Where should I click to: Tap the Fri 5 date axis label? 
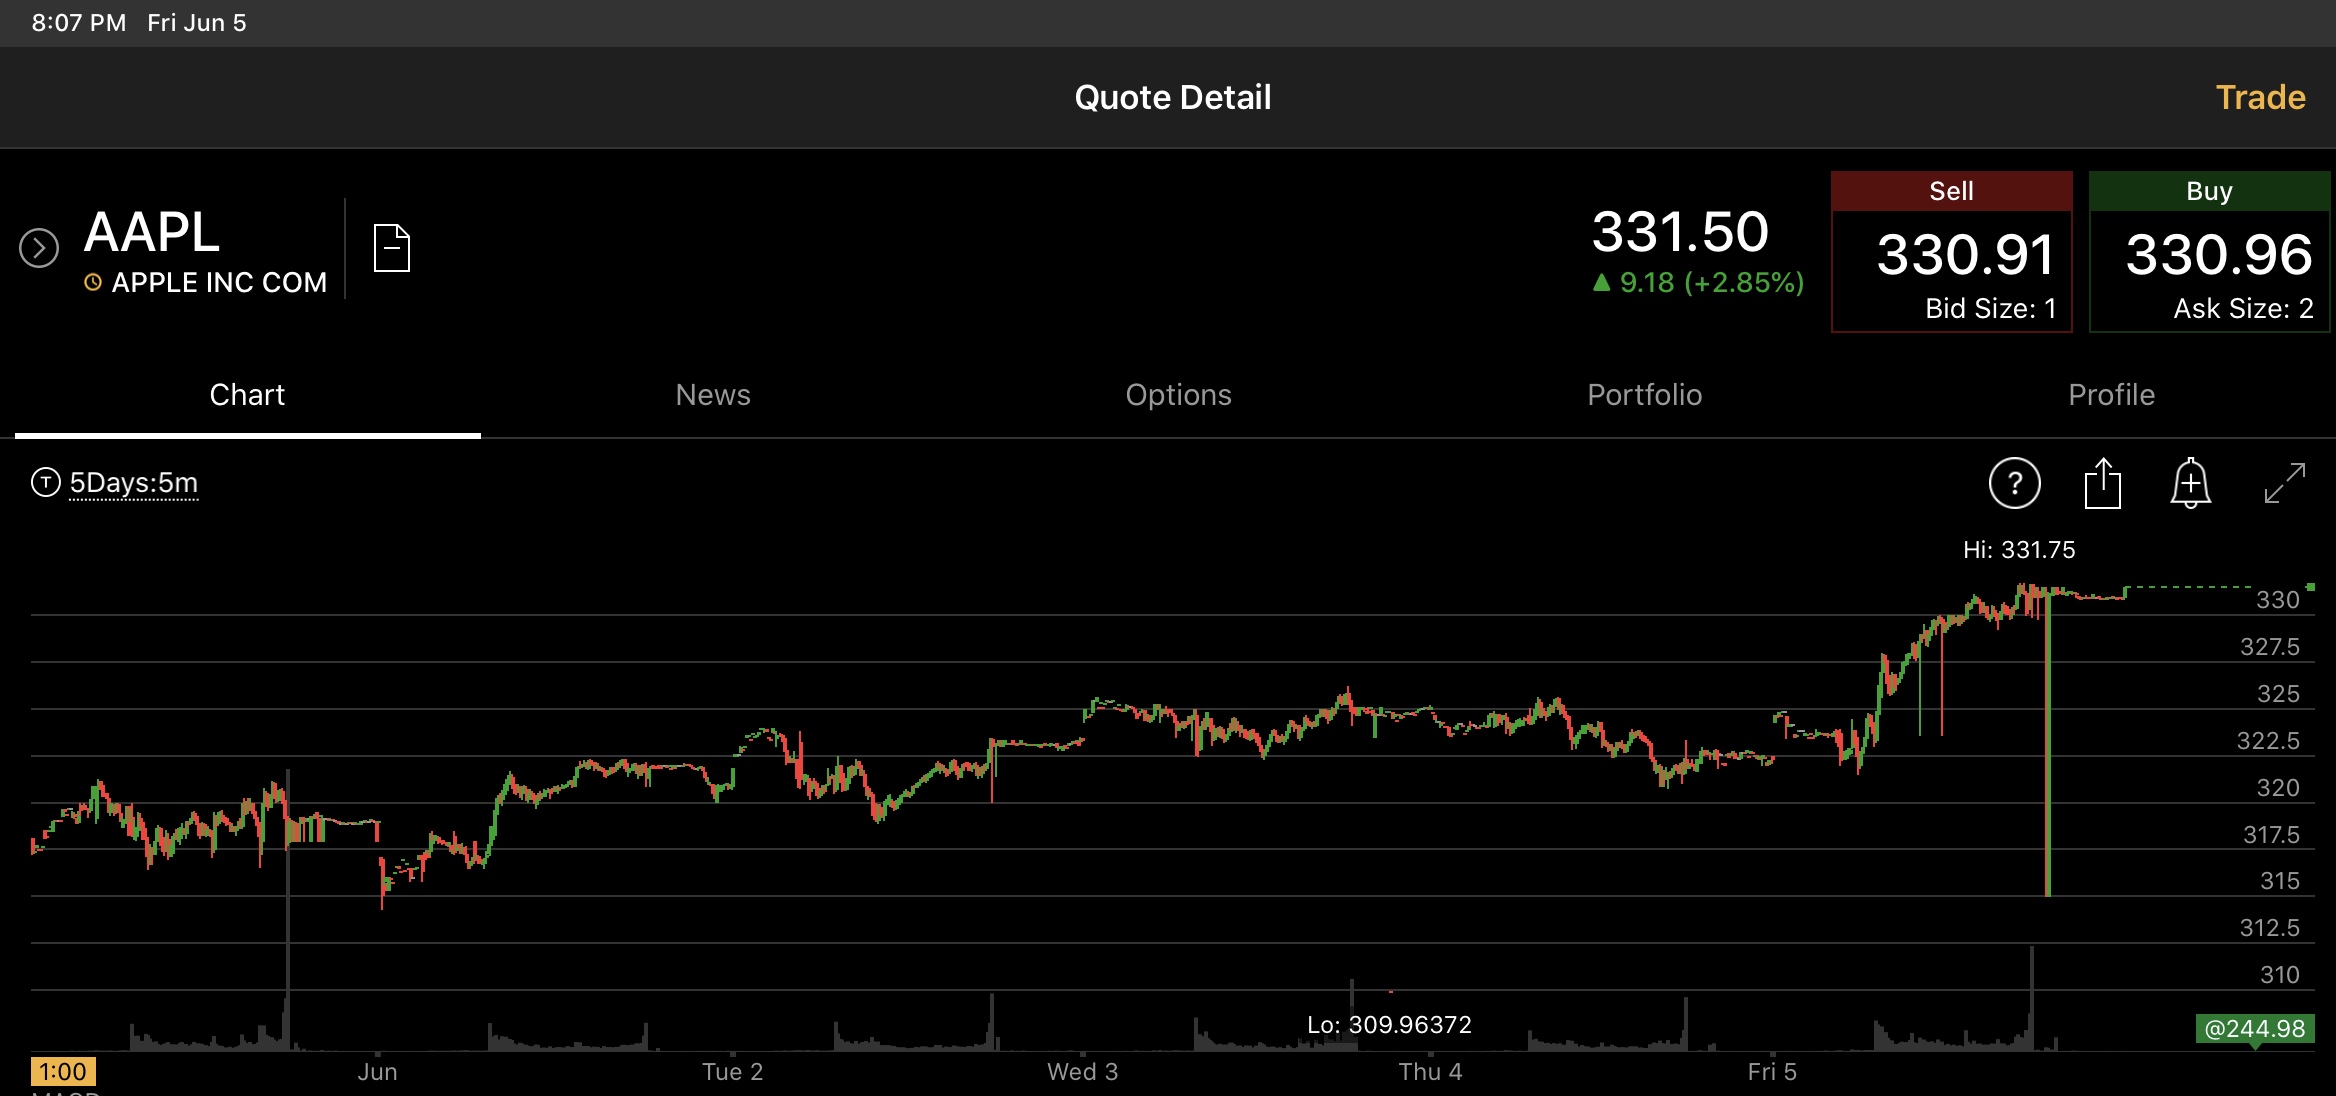click(x=1772, y=1072)
